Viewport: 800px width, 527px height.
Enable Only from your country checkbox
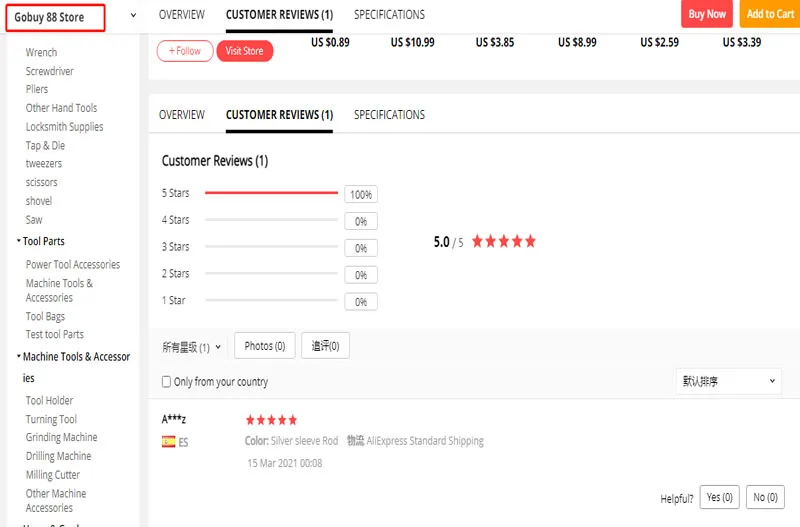tap(166, 382)
